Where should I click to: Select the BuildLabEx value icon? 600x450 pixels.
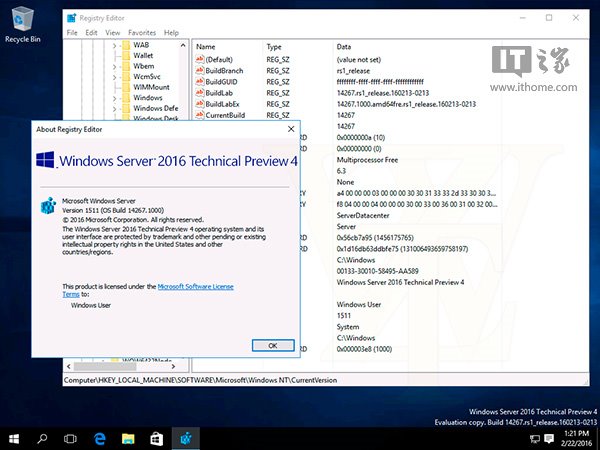click(x=199, y=104)
